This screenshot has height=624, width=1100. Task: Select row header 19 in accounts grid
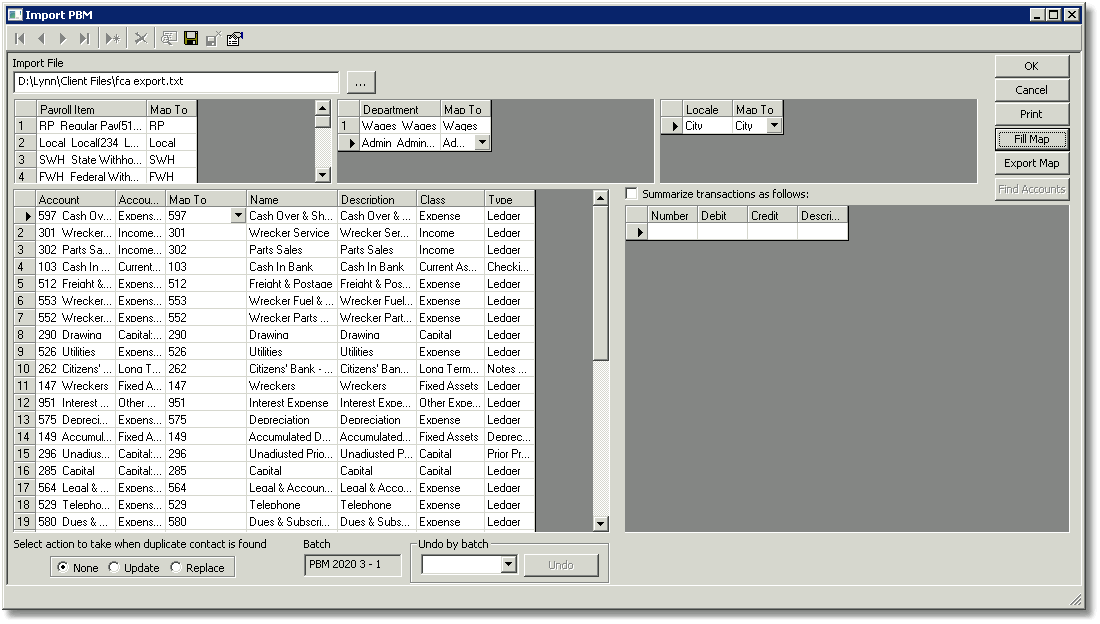(25, 522)
